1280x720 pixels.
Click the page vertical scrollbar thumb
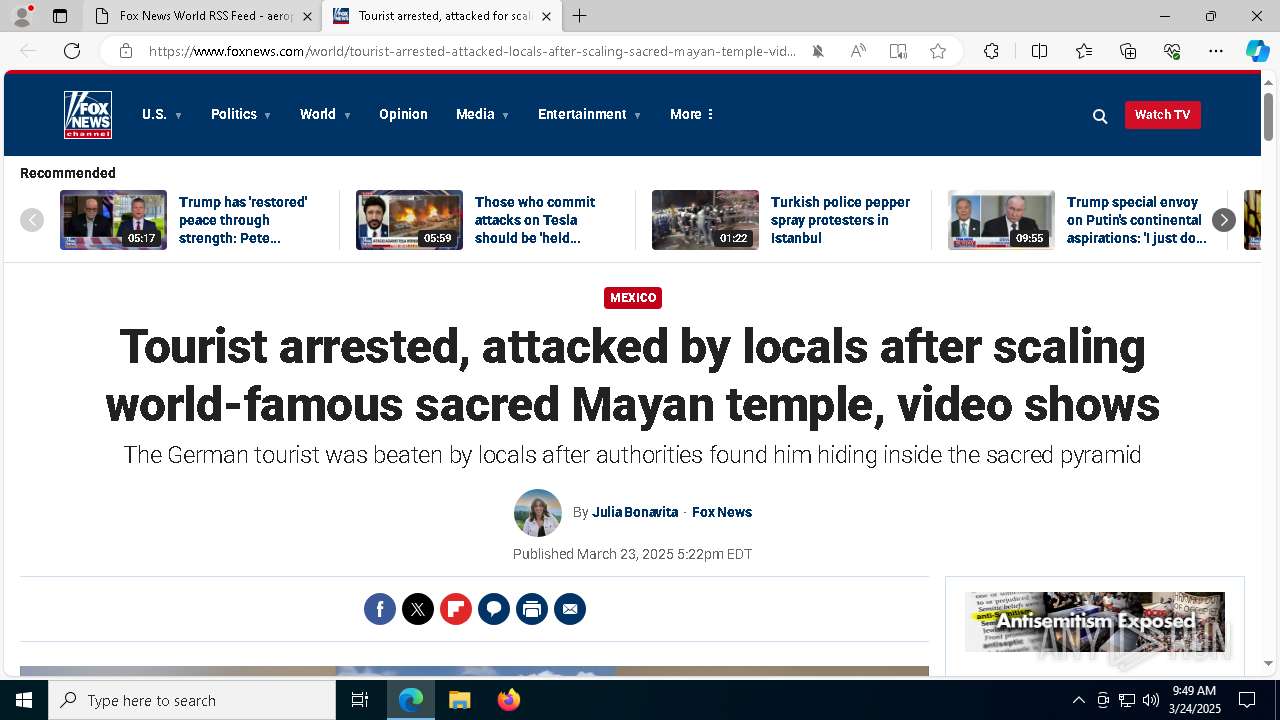[x=1269, y=117]
